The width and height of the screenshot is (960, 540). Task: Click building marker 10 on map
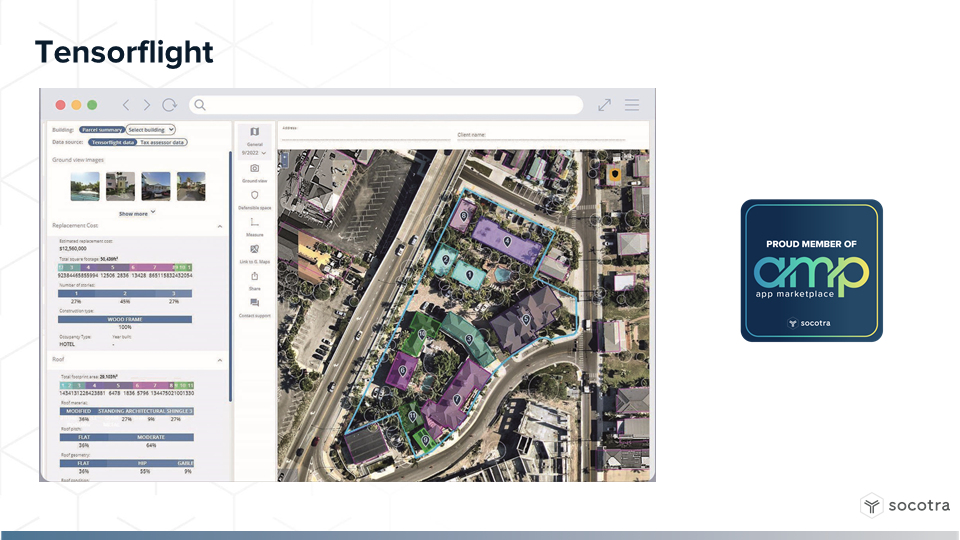[x=422, y=334]
